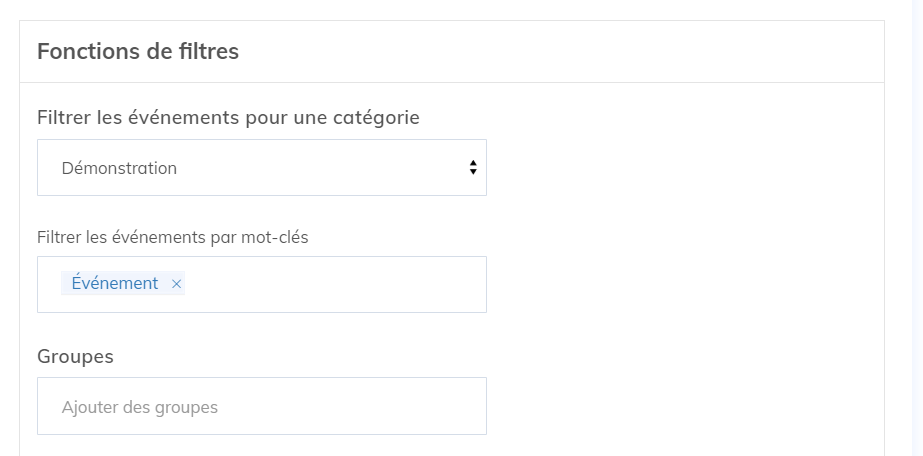Click the word Événement inside the blue tag
Screen dimensions: 923x456
click(114, 284)
